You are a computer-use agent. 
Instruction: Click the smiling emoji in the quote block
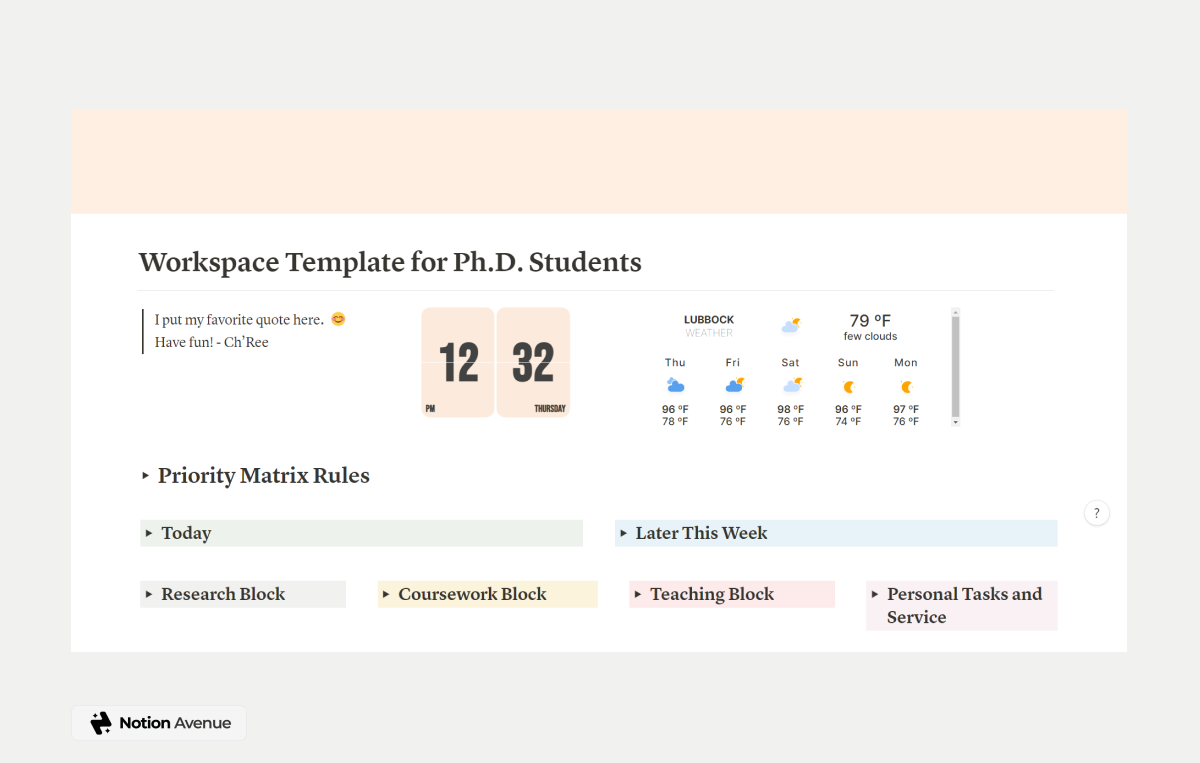pos(337,318)
